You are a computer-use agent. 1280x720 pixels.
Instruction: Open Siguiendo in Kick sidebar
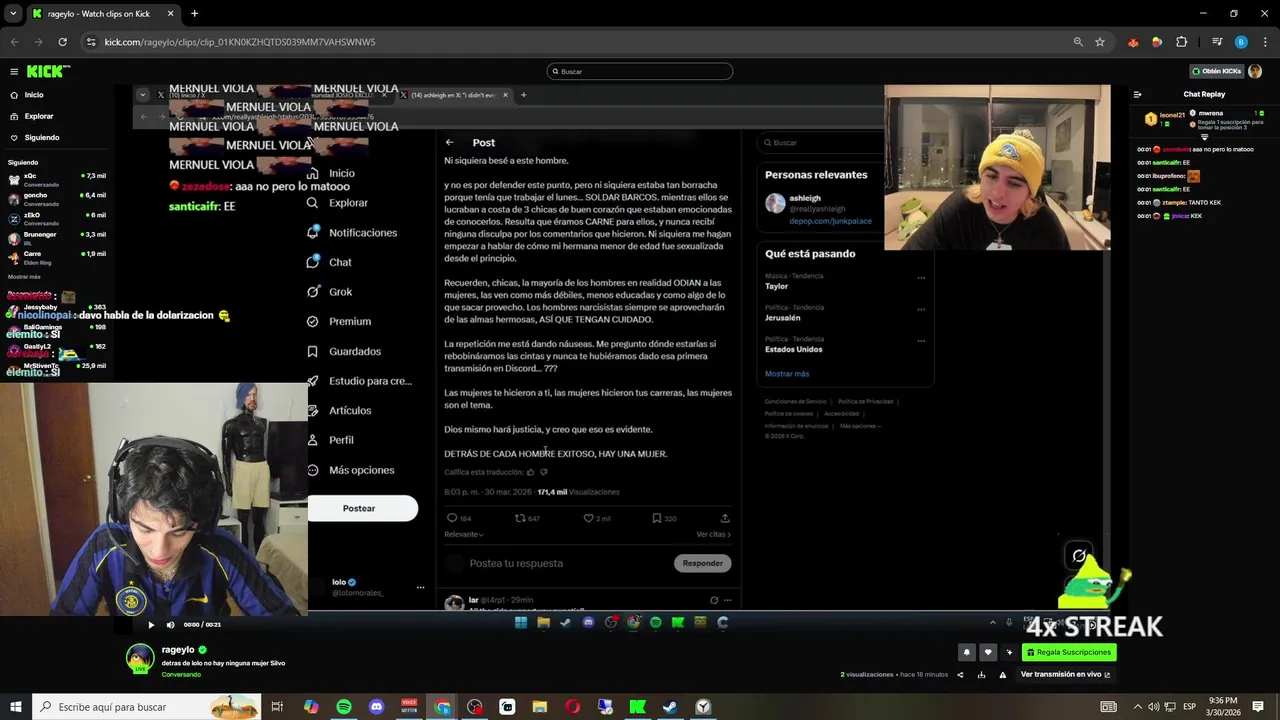[x=42, y=137]
